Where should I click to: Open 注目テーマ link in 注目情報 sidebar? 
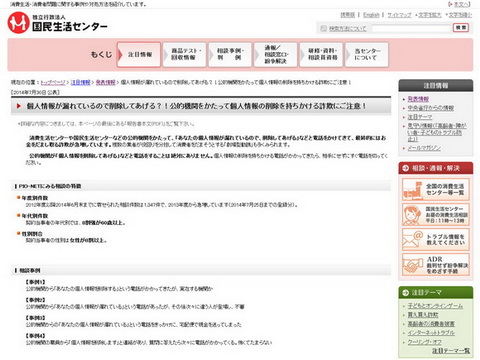tap(420, 117)
